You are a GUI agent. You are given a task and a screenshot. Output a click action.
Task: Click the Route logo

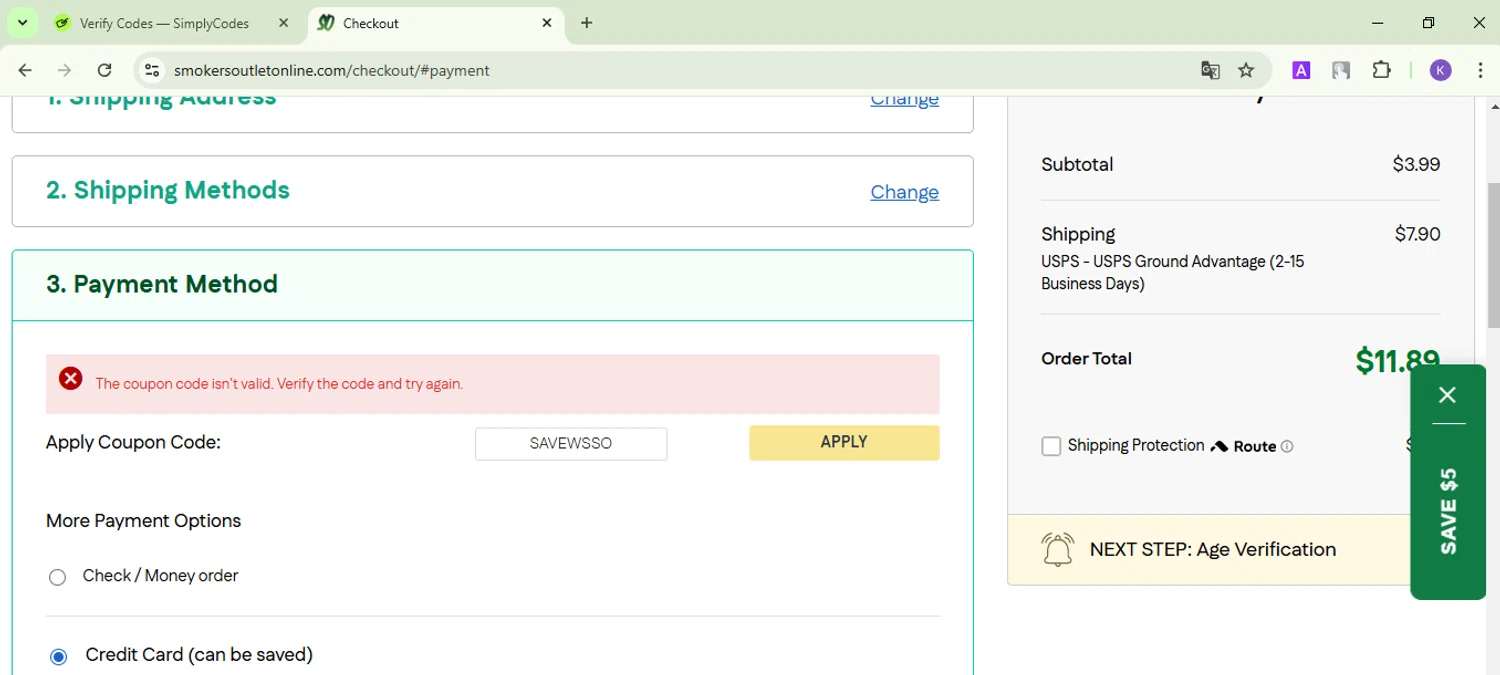coord(1243,446)
